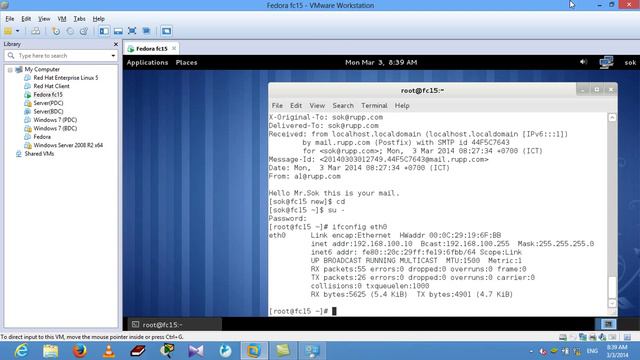Close the Library panel
Image resolution: width=640 pixels, height=360 pixels.
pos(116,44)
